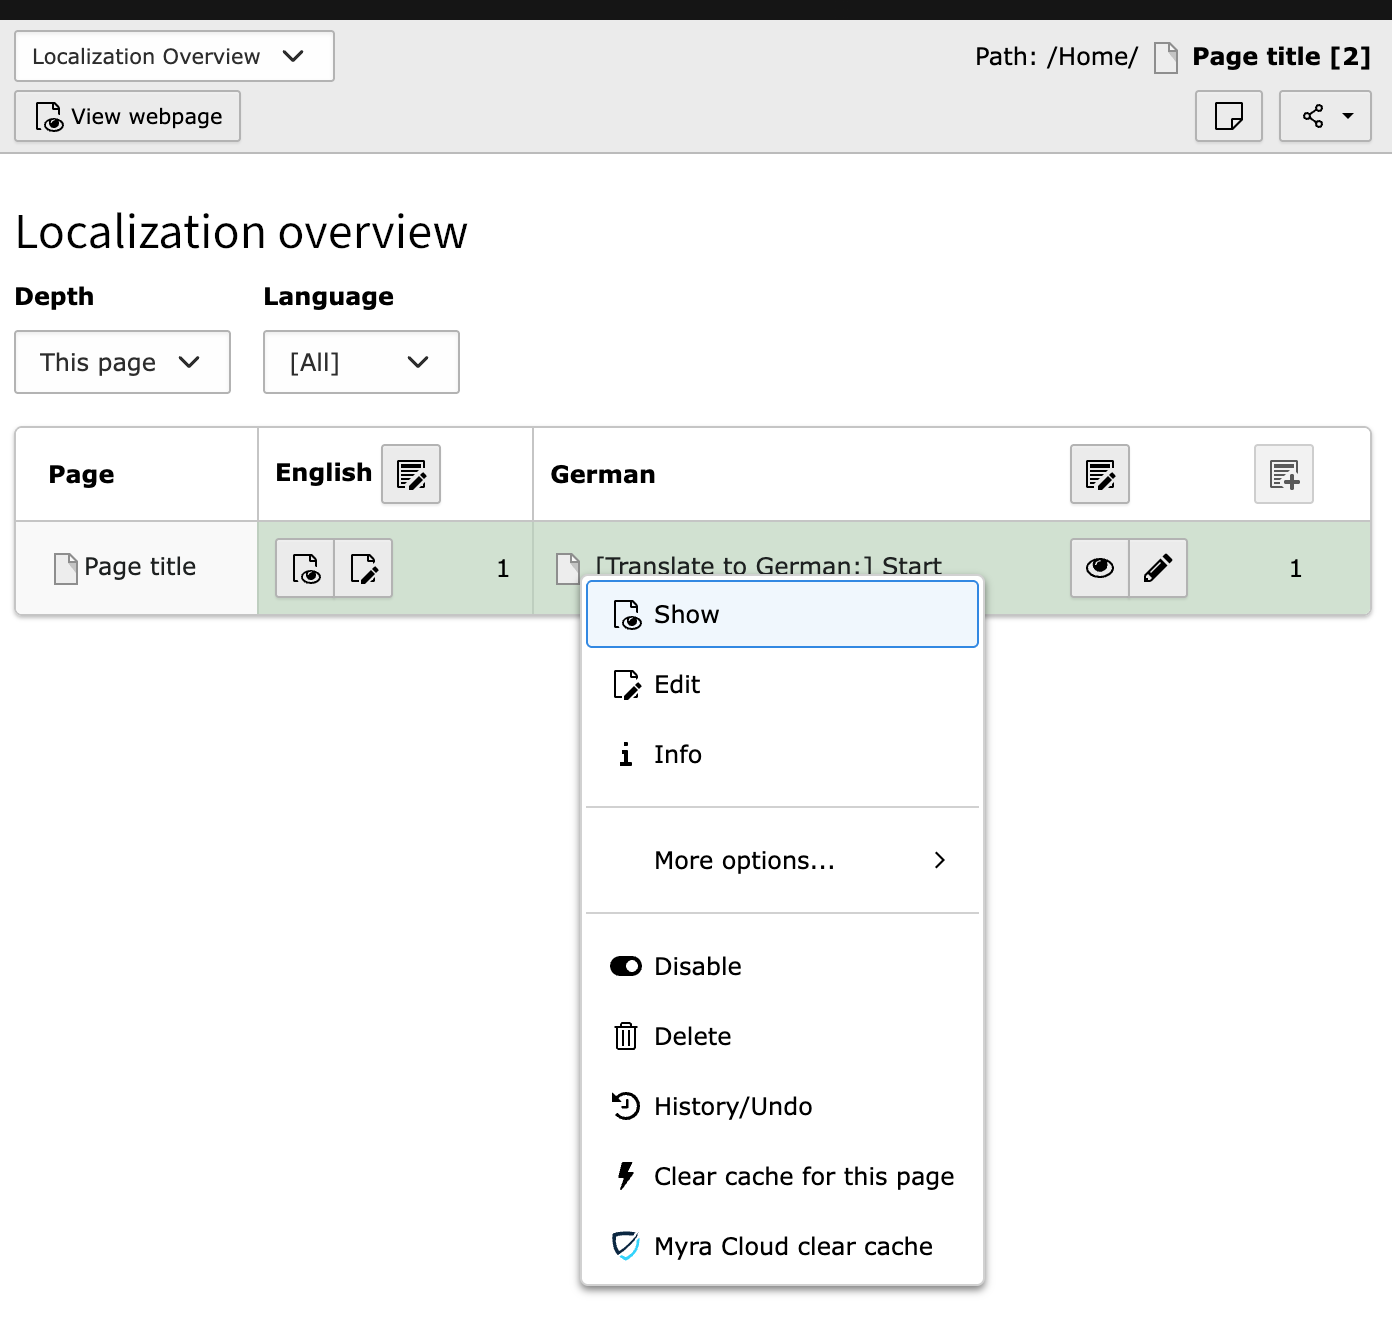This screenshot has height=1318, width=1392.
Task: Click the edit record icon for the English Page title
Action: coord(363,568)
